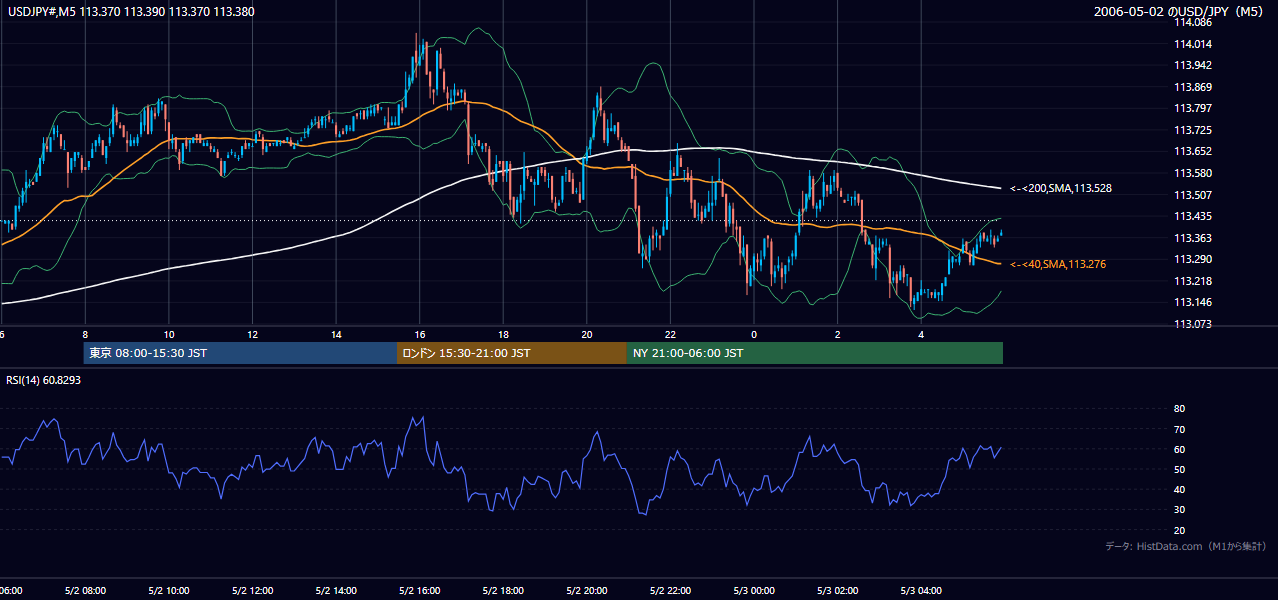Click hour marker 8 under price chart
The width and height of the screenshot is (1278, 600).
point(85,335)
